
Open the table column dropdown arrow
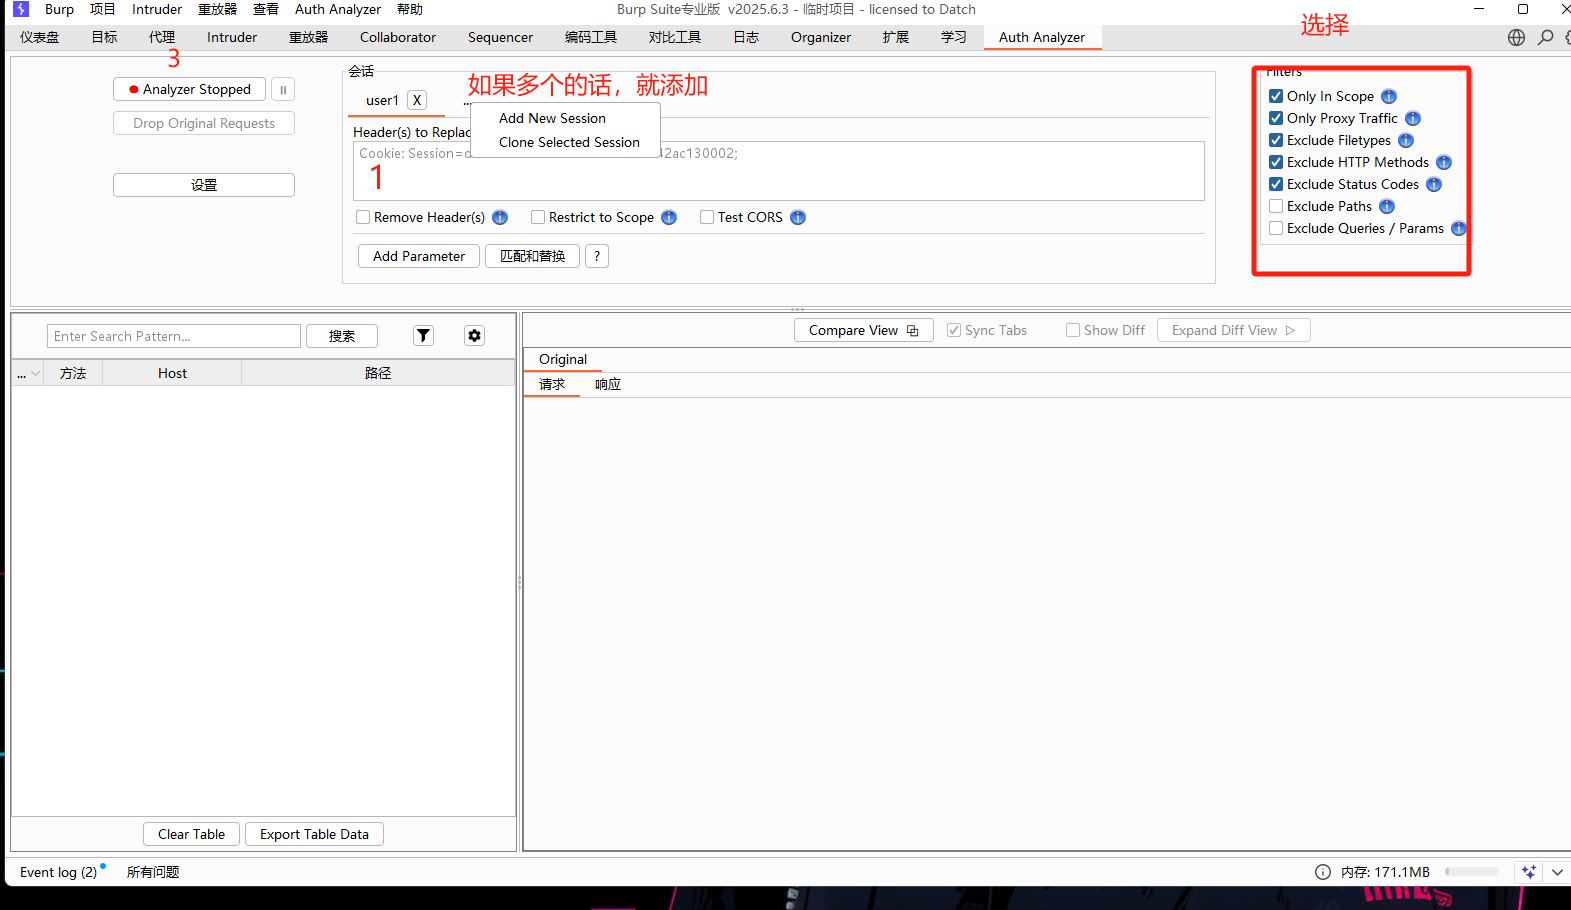(36, 373)
